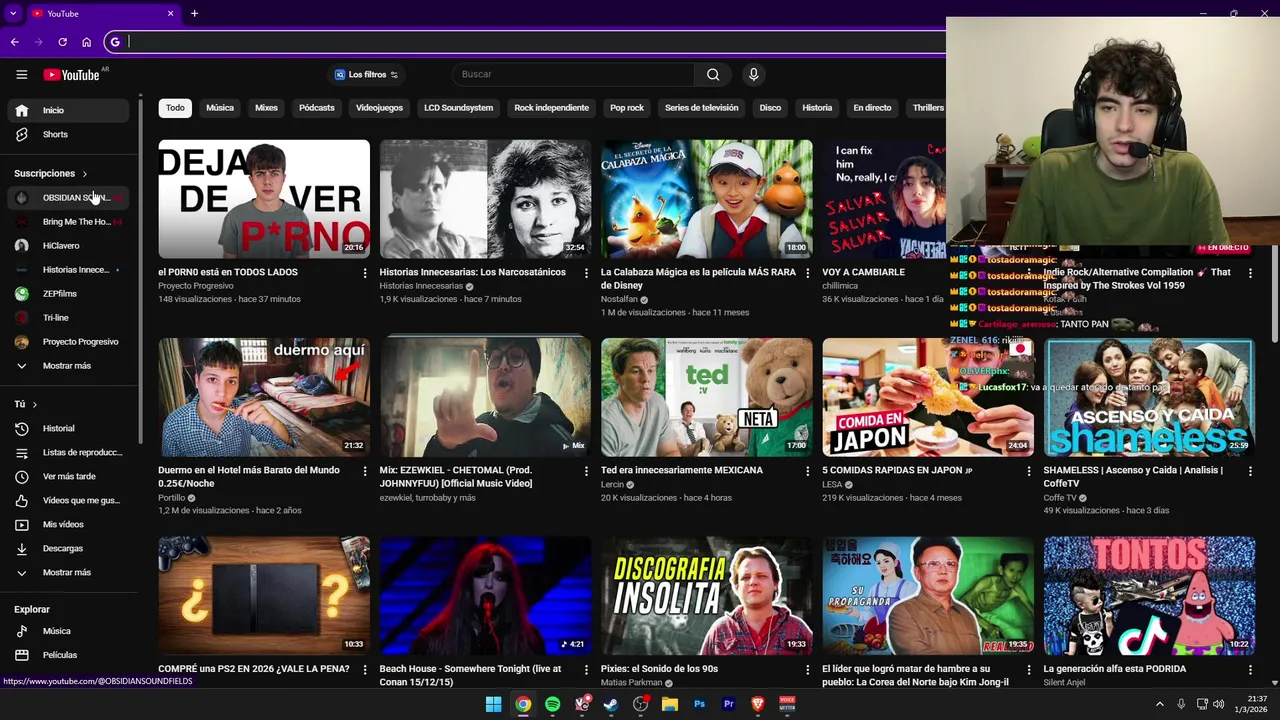Click the browser home button
Image resolution: width=1280 pixels, height=720 pixels.
tap(86, 42)
